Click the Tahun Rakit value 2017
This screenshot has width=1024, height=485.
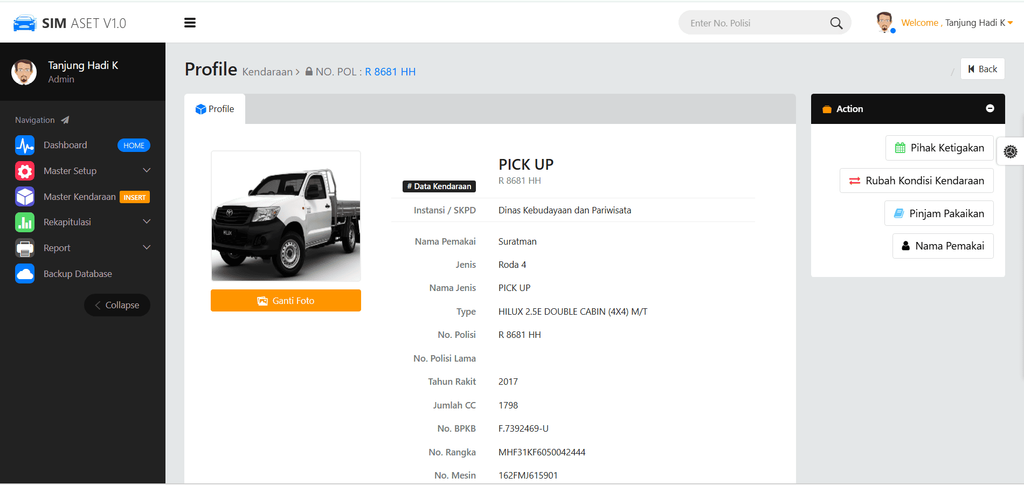point(508,382)
